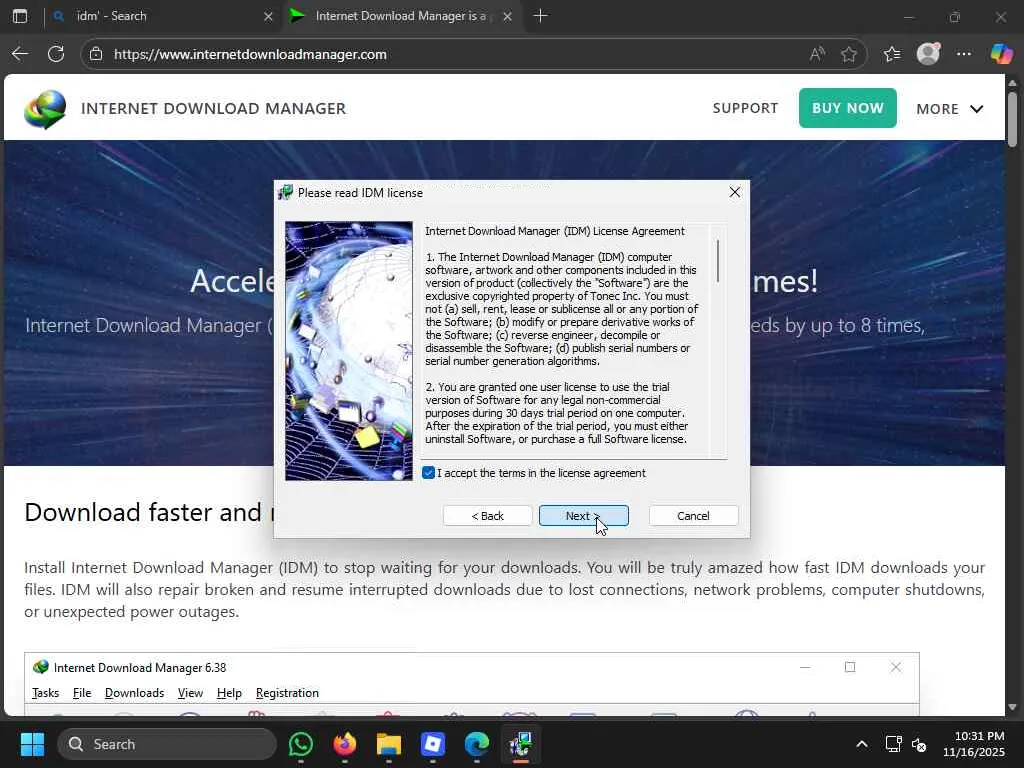Open Read aloud icon in address bar

pos(817,54)
